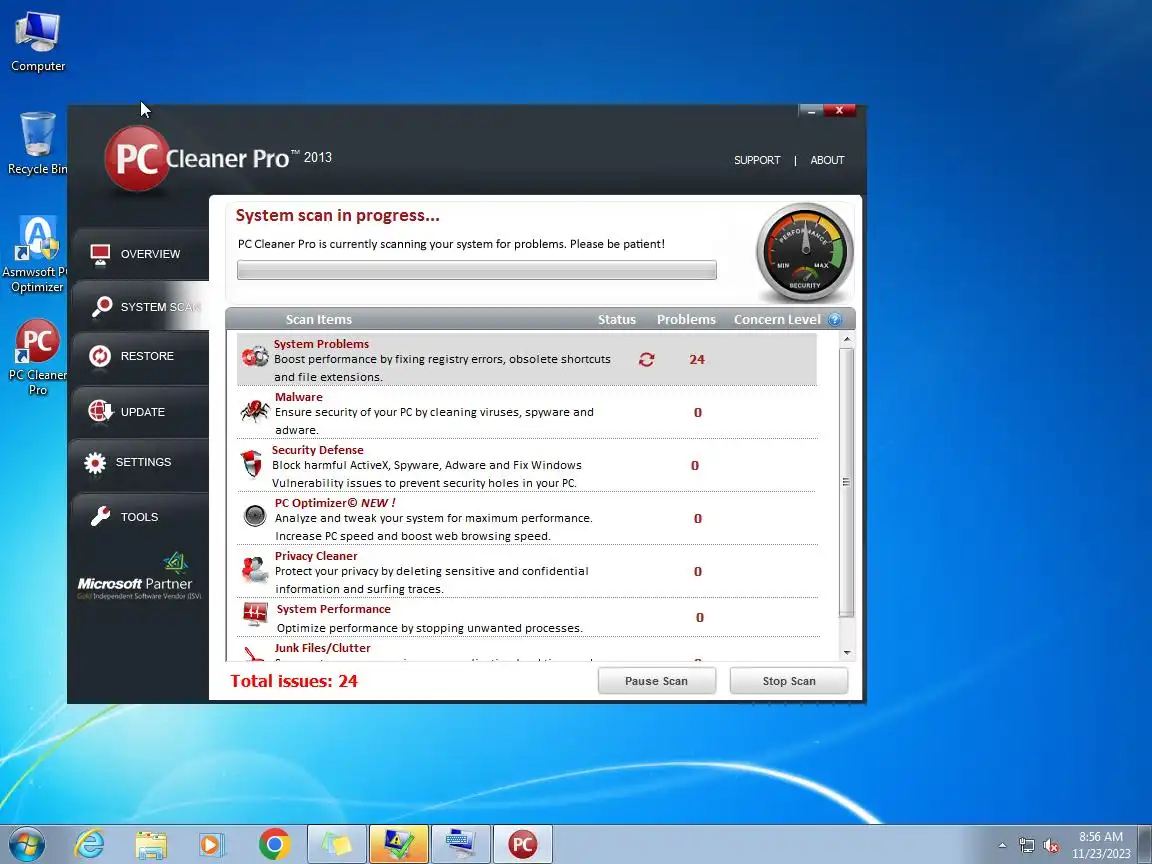Click the Overview monitor icon
Image resolution: width=1152 pixels, height=864 pixels.
pos(100,254)
